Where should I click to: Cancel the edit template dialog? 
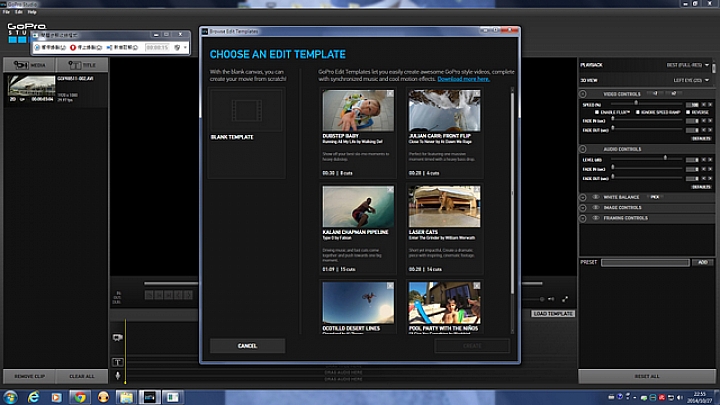(247, 346)
